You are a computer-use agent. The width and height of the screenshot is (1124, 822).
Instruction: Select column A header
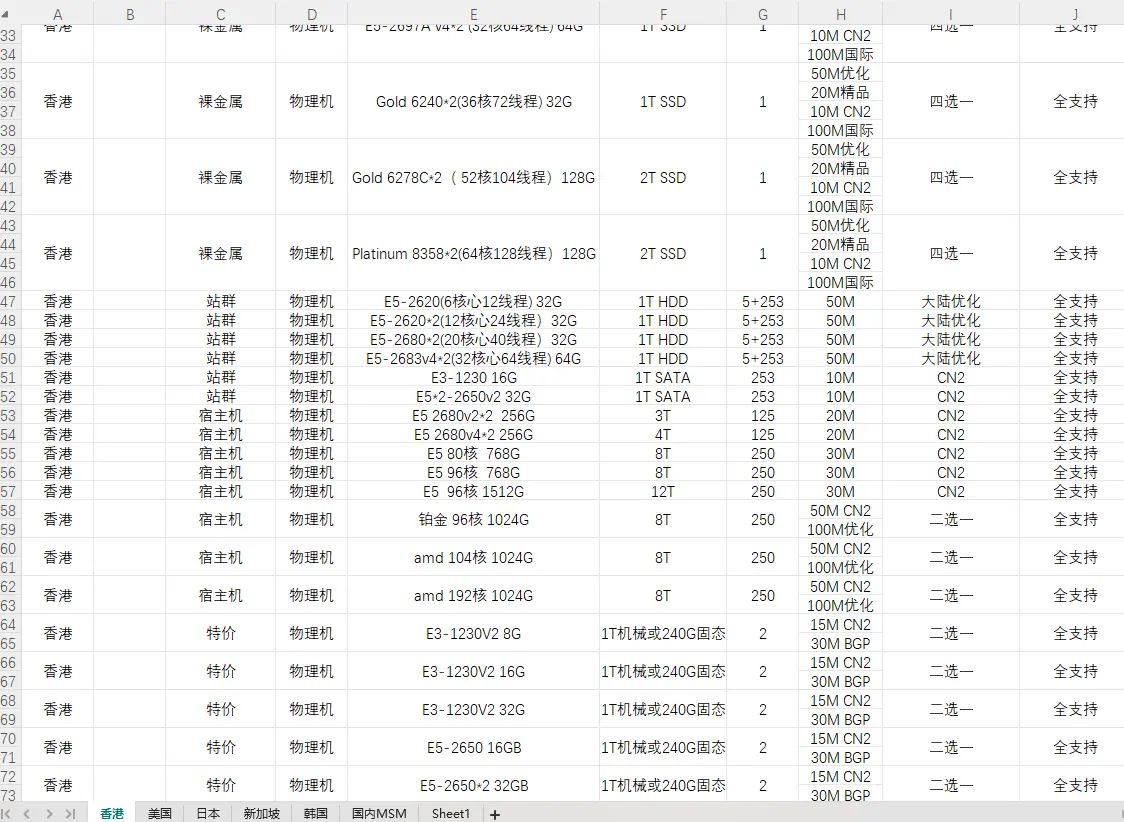pyautogui.click(x=57, y=14)
